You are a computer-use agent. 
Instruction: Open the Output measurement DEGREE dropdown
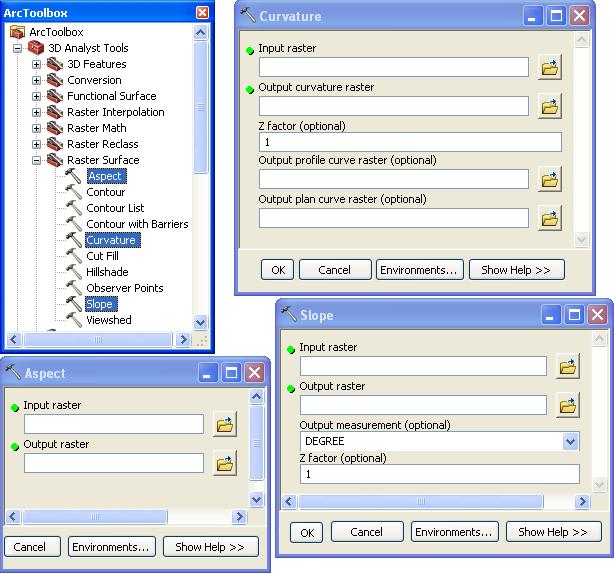click(571, 442)
